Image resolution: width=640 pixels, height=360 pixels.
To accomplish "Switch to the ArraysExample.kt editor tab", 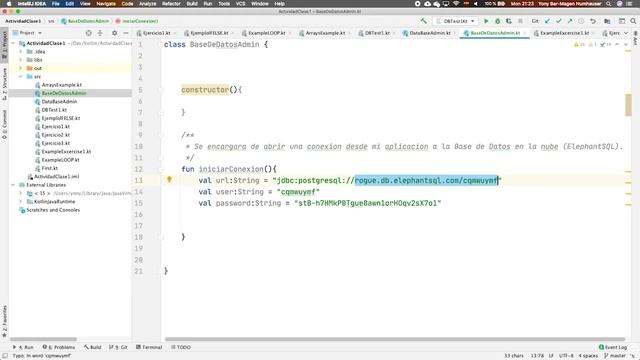I will [325, 33].
